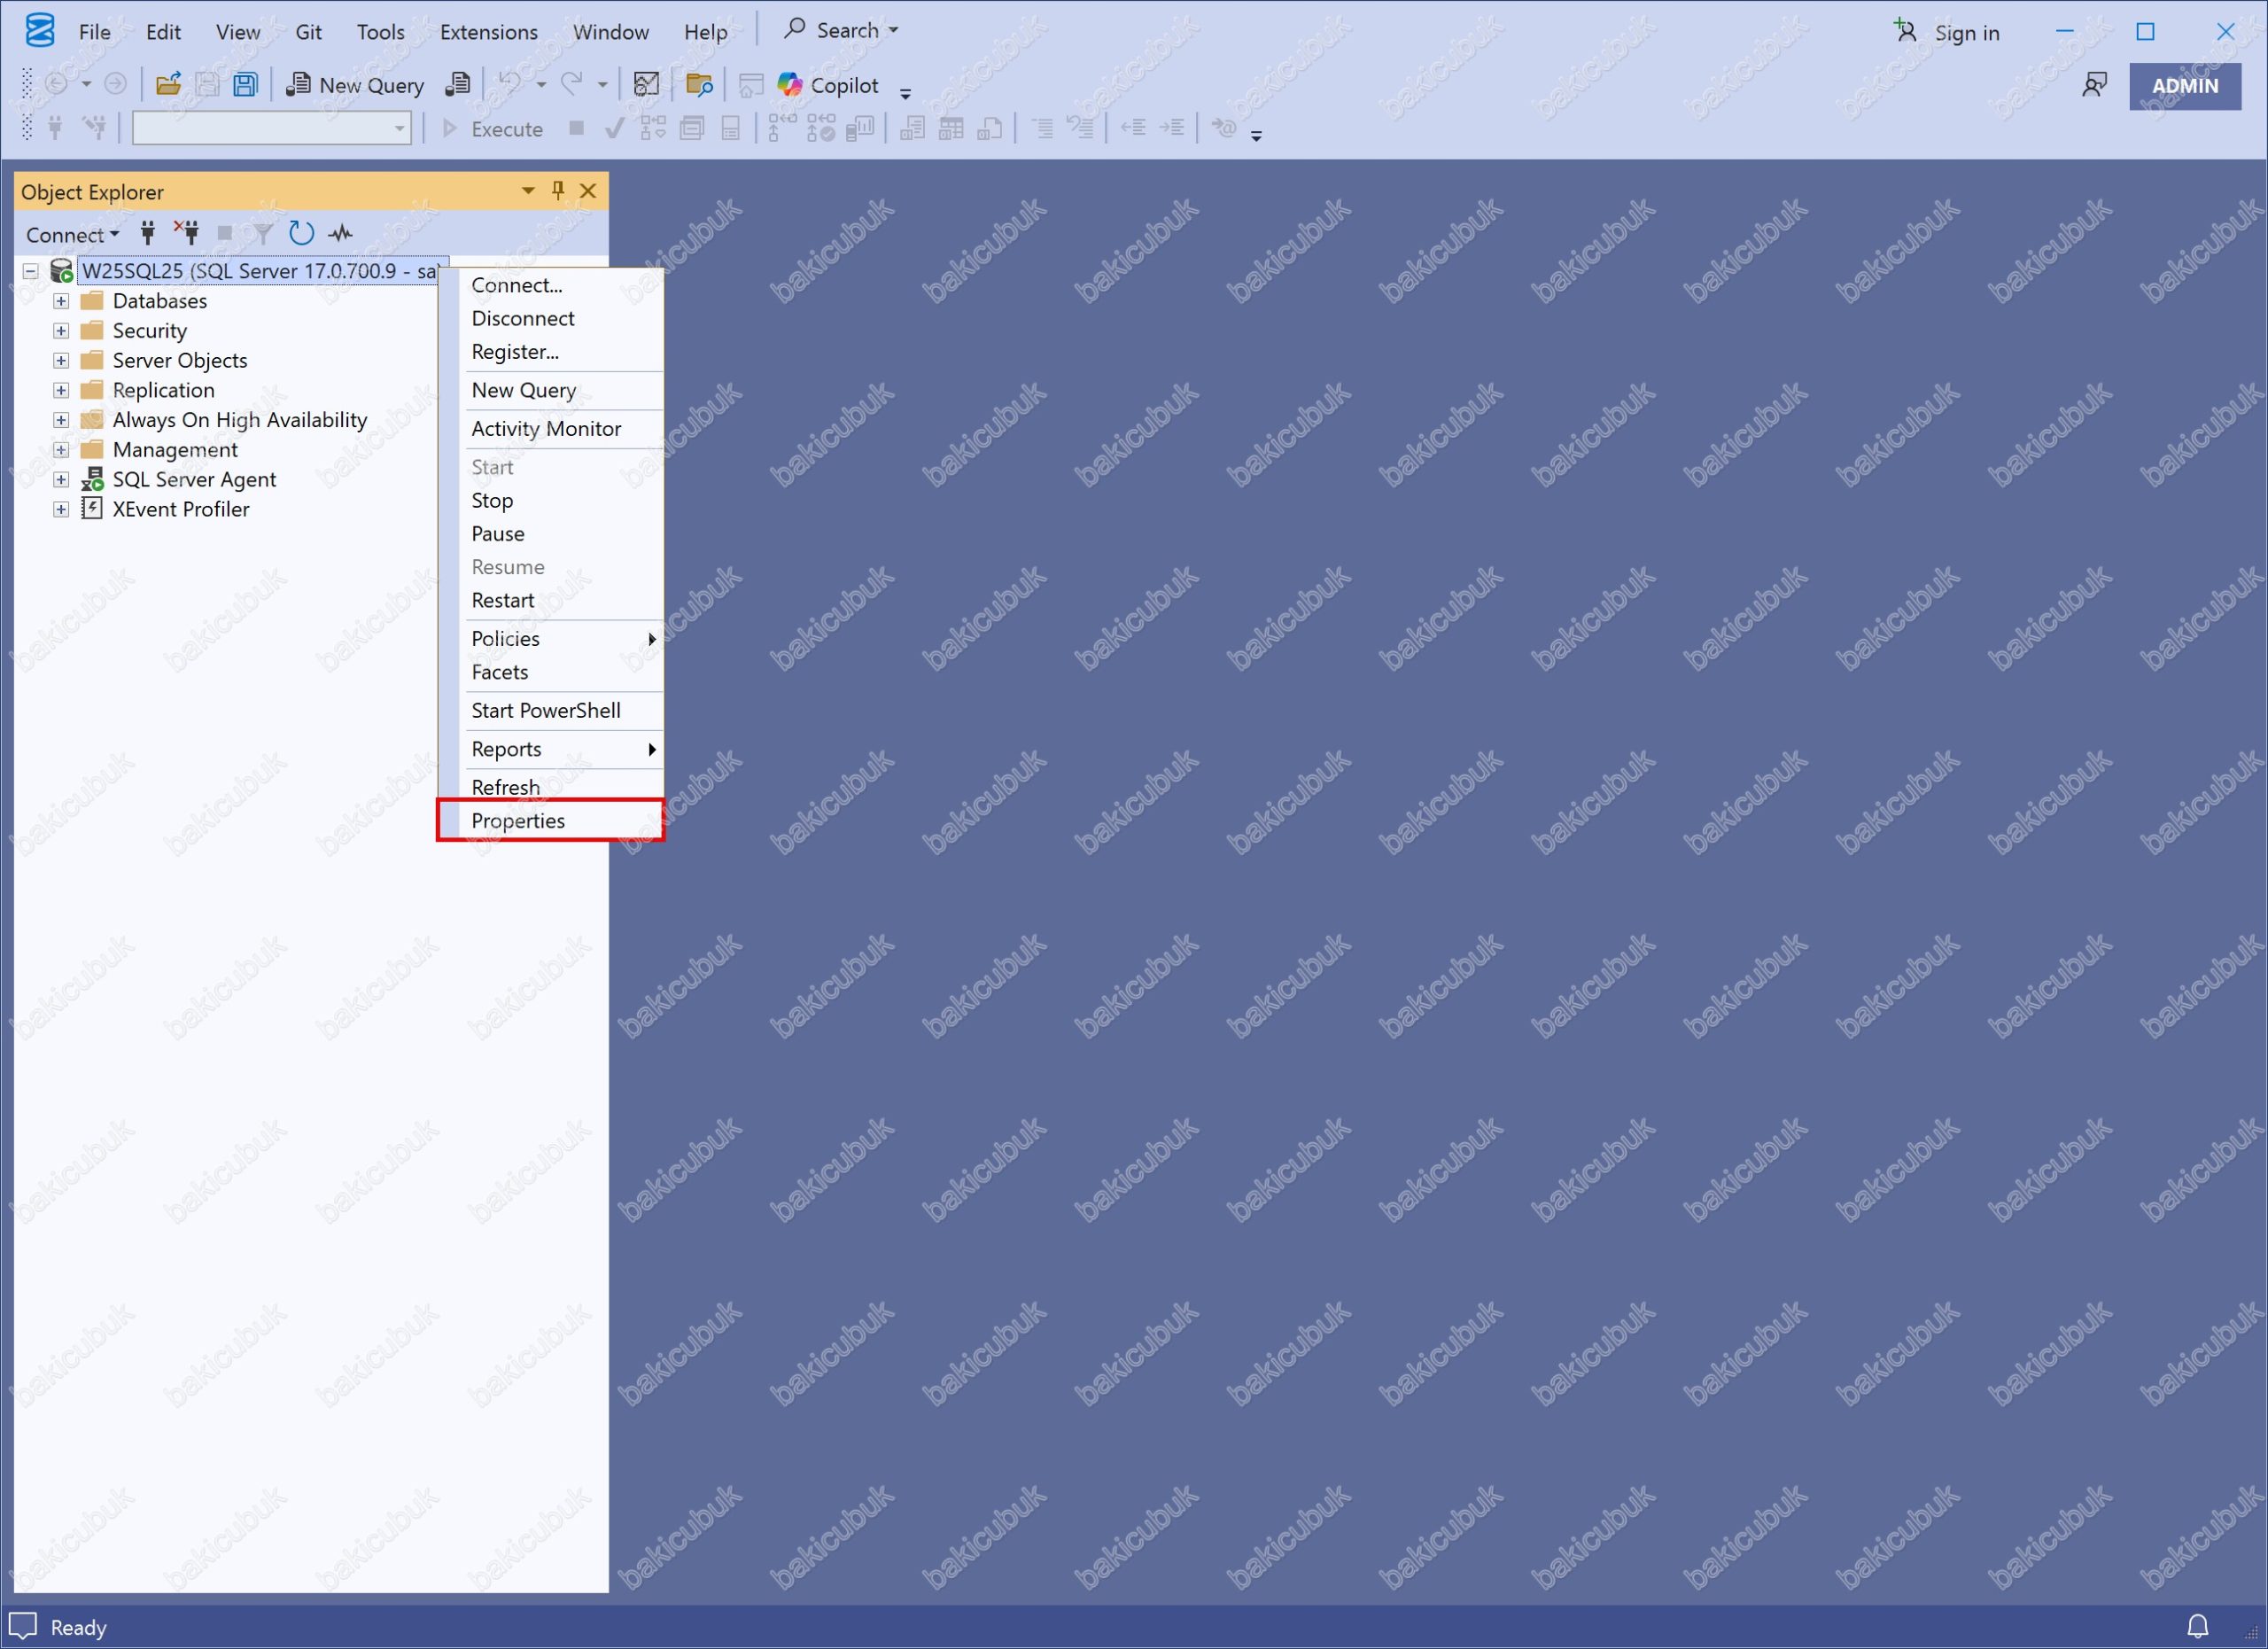Expand the Server Objects node
Viewport: 2268px width, 1649px height.
coord(61,361)
